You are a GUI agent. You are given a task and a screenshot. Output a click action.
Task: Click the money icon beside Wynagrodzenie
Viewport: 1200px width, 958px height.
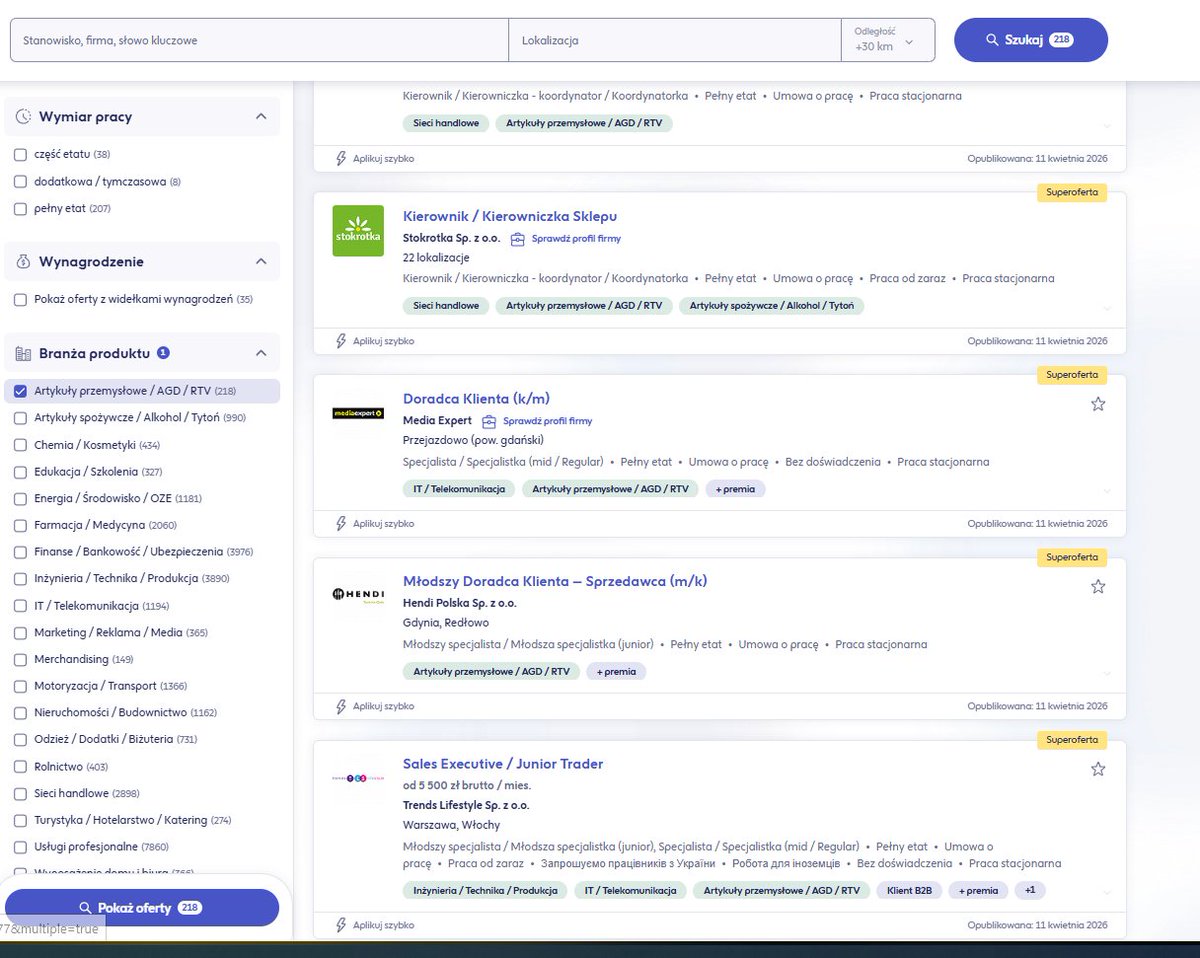click(24, 261)
